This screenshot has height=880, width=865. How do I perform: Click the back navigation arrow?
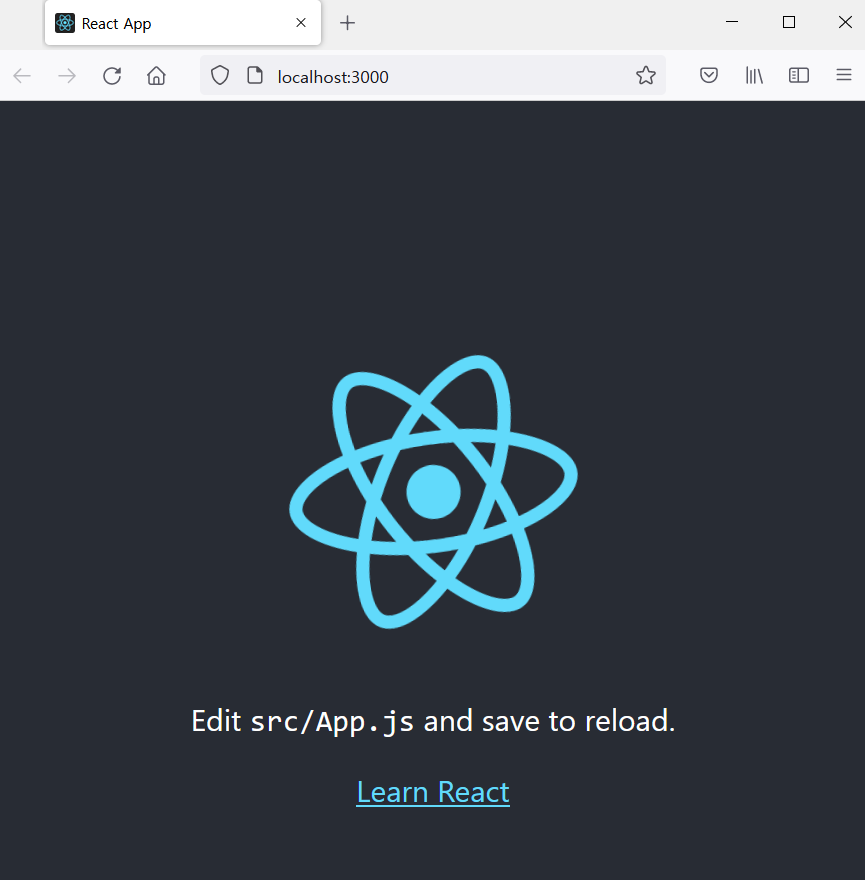pos(22,76)
